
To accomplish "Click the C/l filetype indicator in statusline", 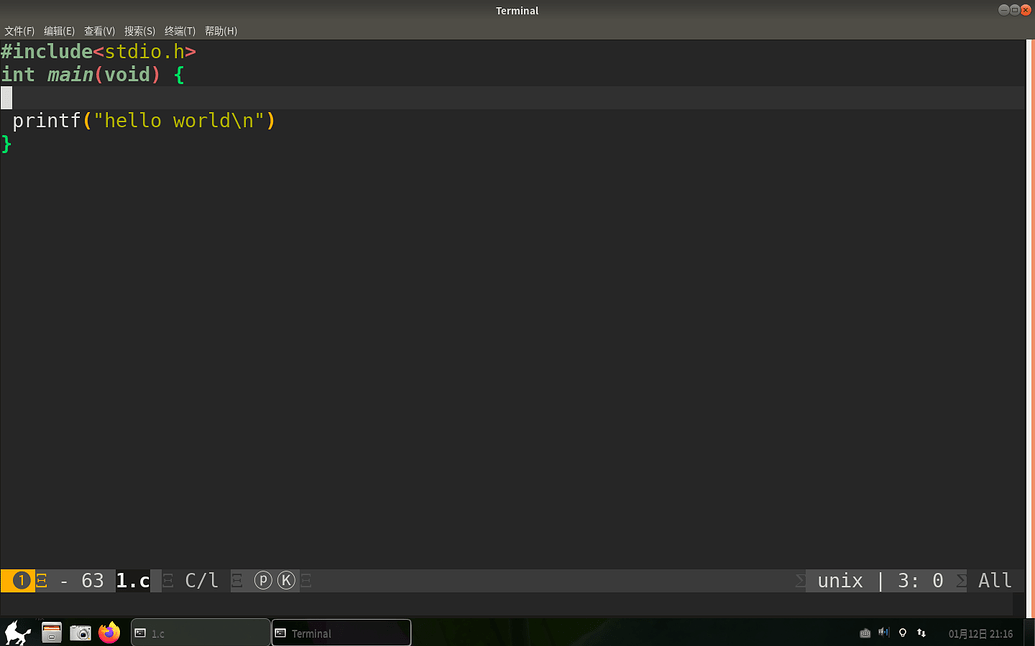I will click(x=201, y=580).
